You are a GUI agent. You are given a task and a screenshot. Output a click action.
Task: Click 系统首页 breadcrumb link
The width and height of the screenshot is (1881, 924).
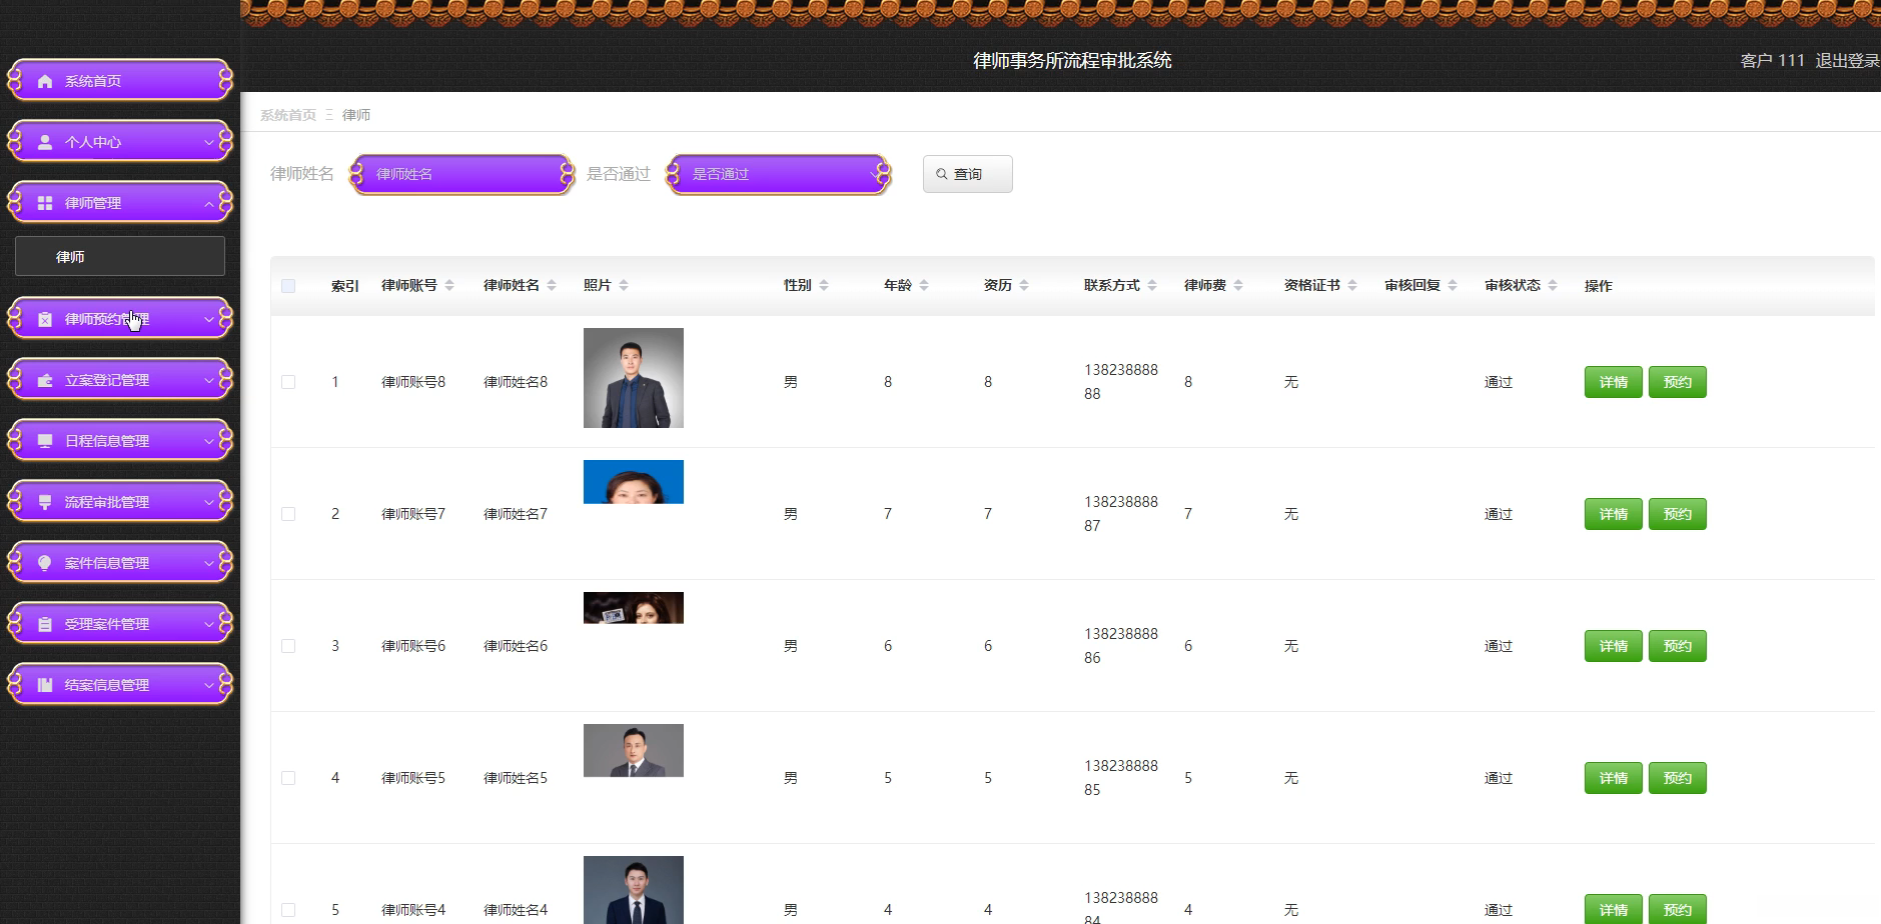pyautogui.click(x=288, y=115)
